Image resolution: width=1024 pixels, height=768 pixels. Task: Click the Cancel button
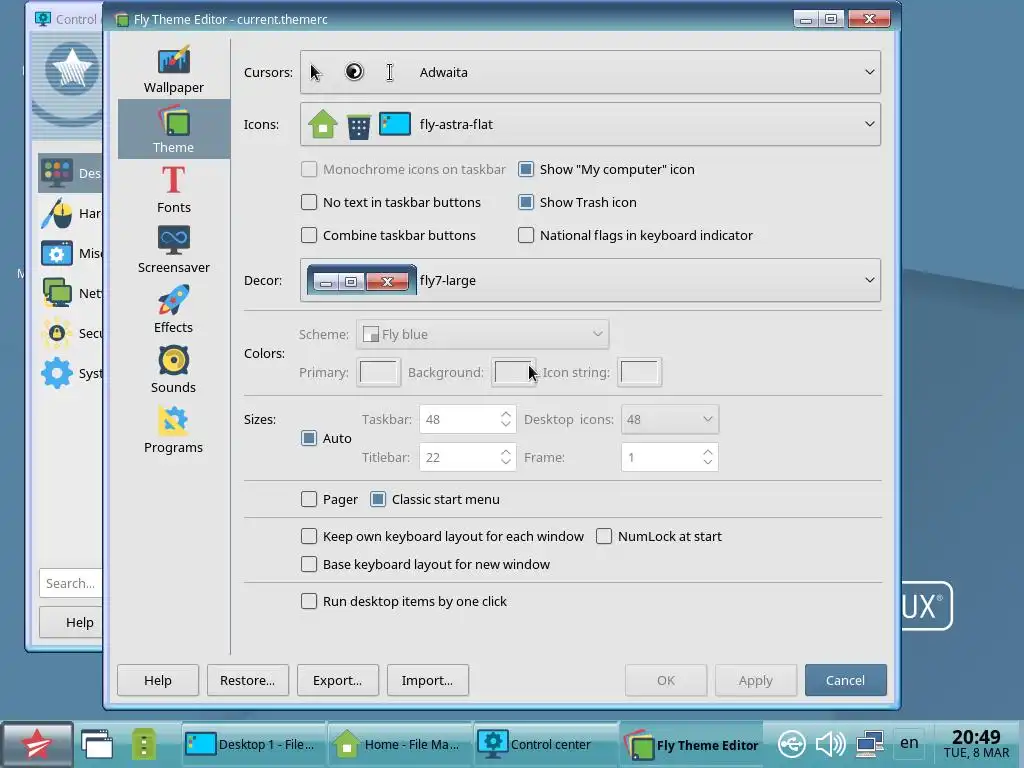click(x=846, y=680)
